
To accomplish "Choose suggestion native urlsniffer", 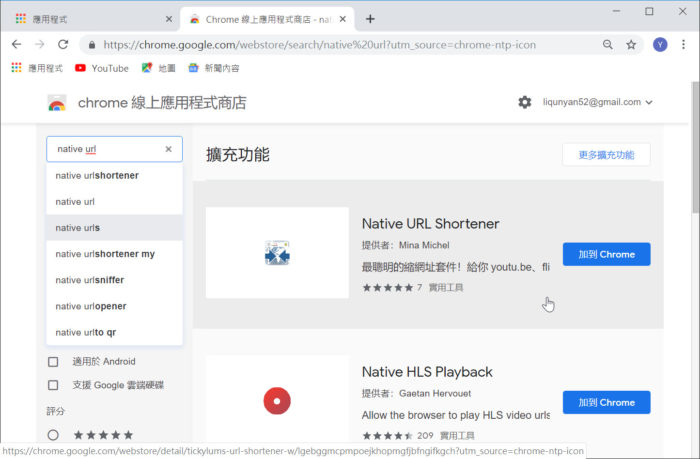I will click(114, 280).
